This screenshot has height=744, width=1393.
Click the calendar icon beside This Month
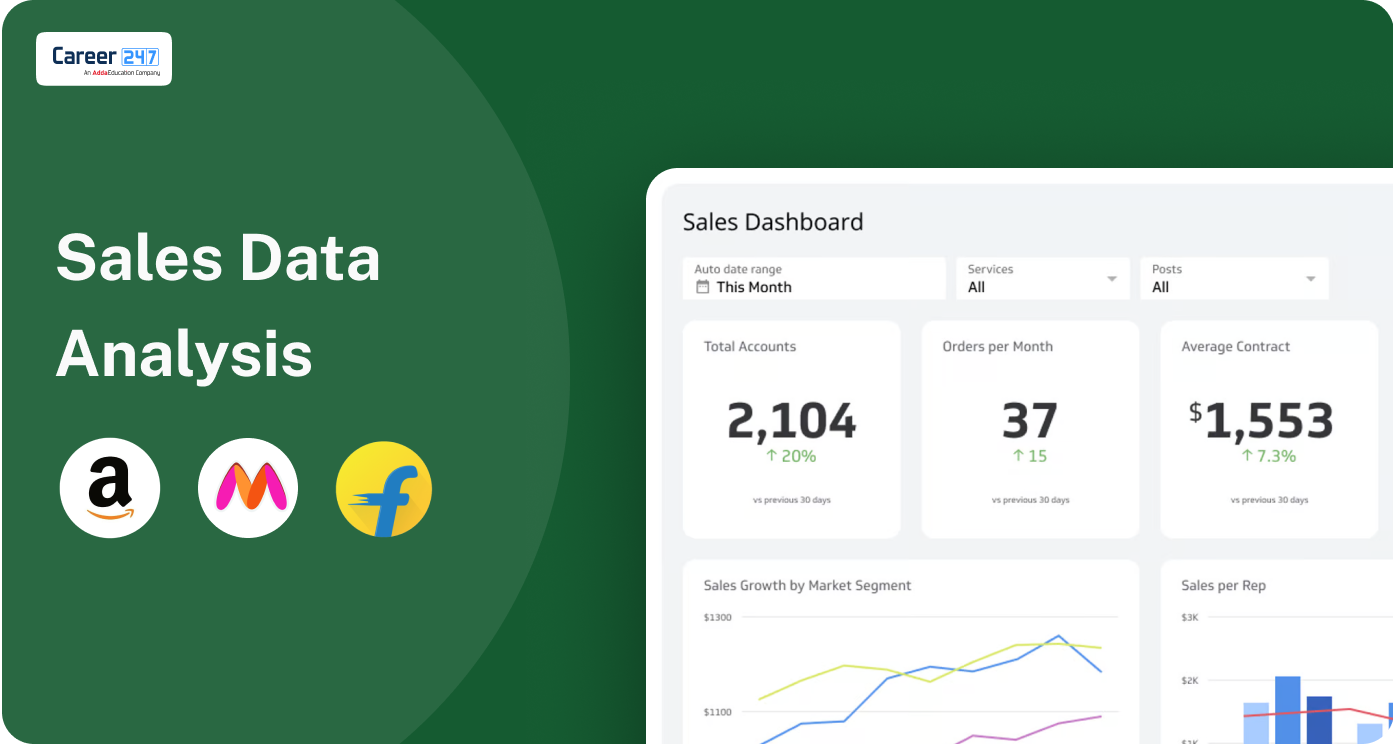(x=703, y=287)
